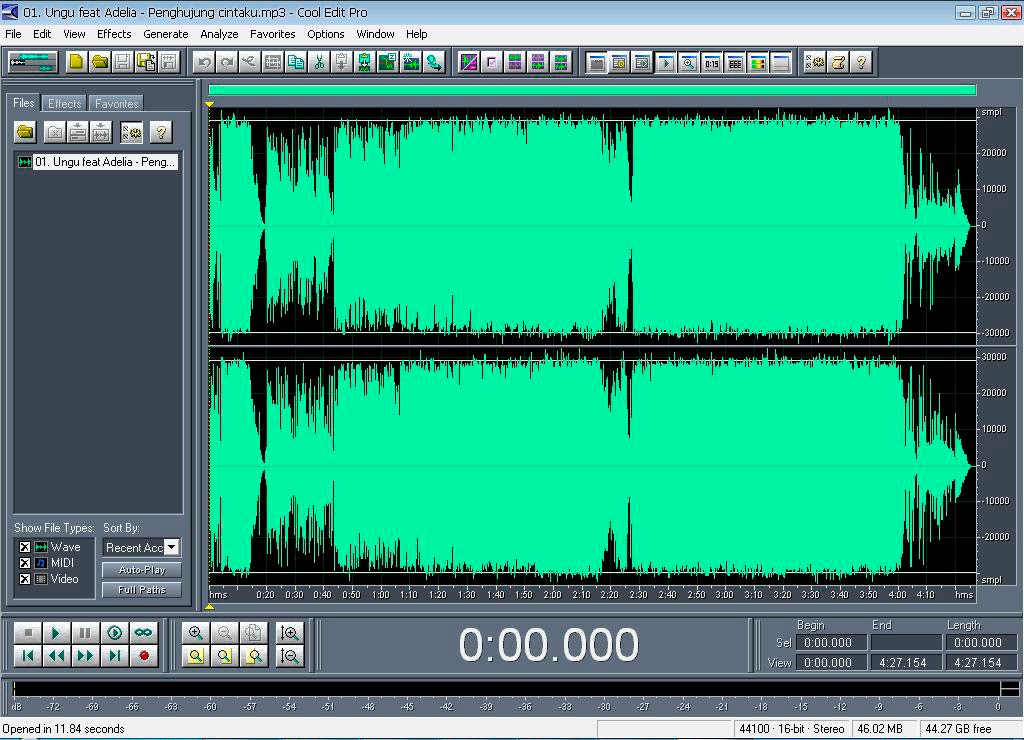This screenshot has height=740, width=1024.
Task: Open the File menu
Action: (x=13, y=34)
